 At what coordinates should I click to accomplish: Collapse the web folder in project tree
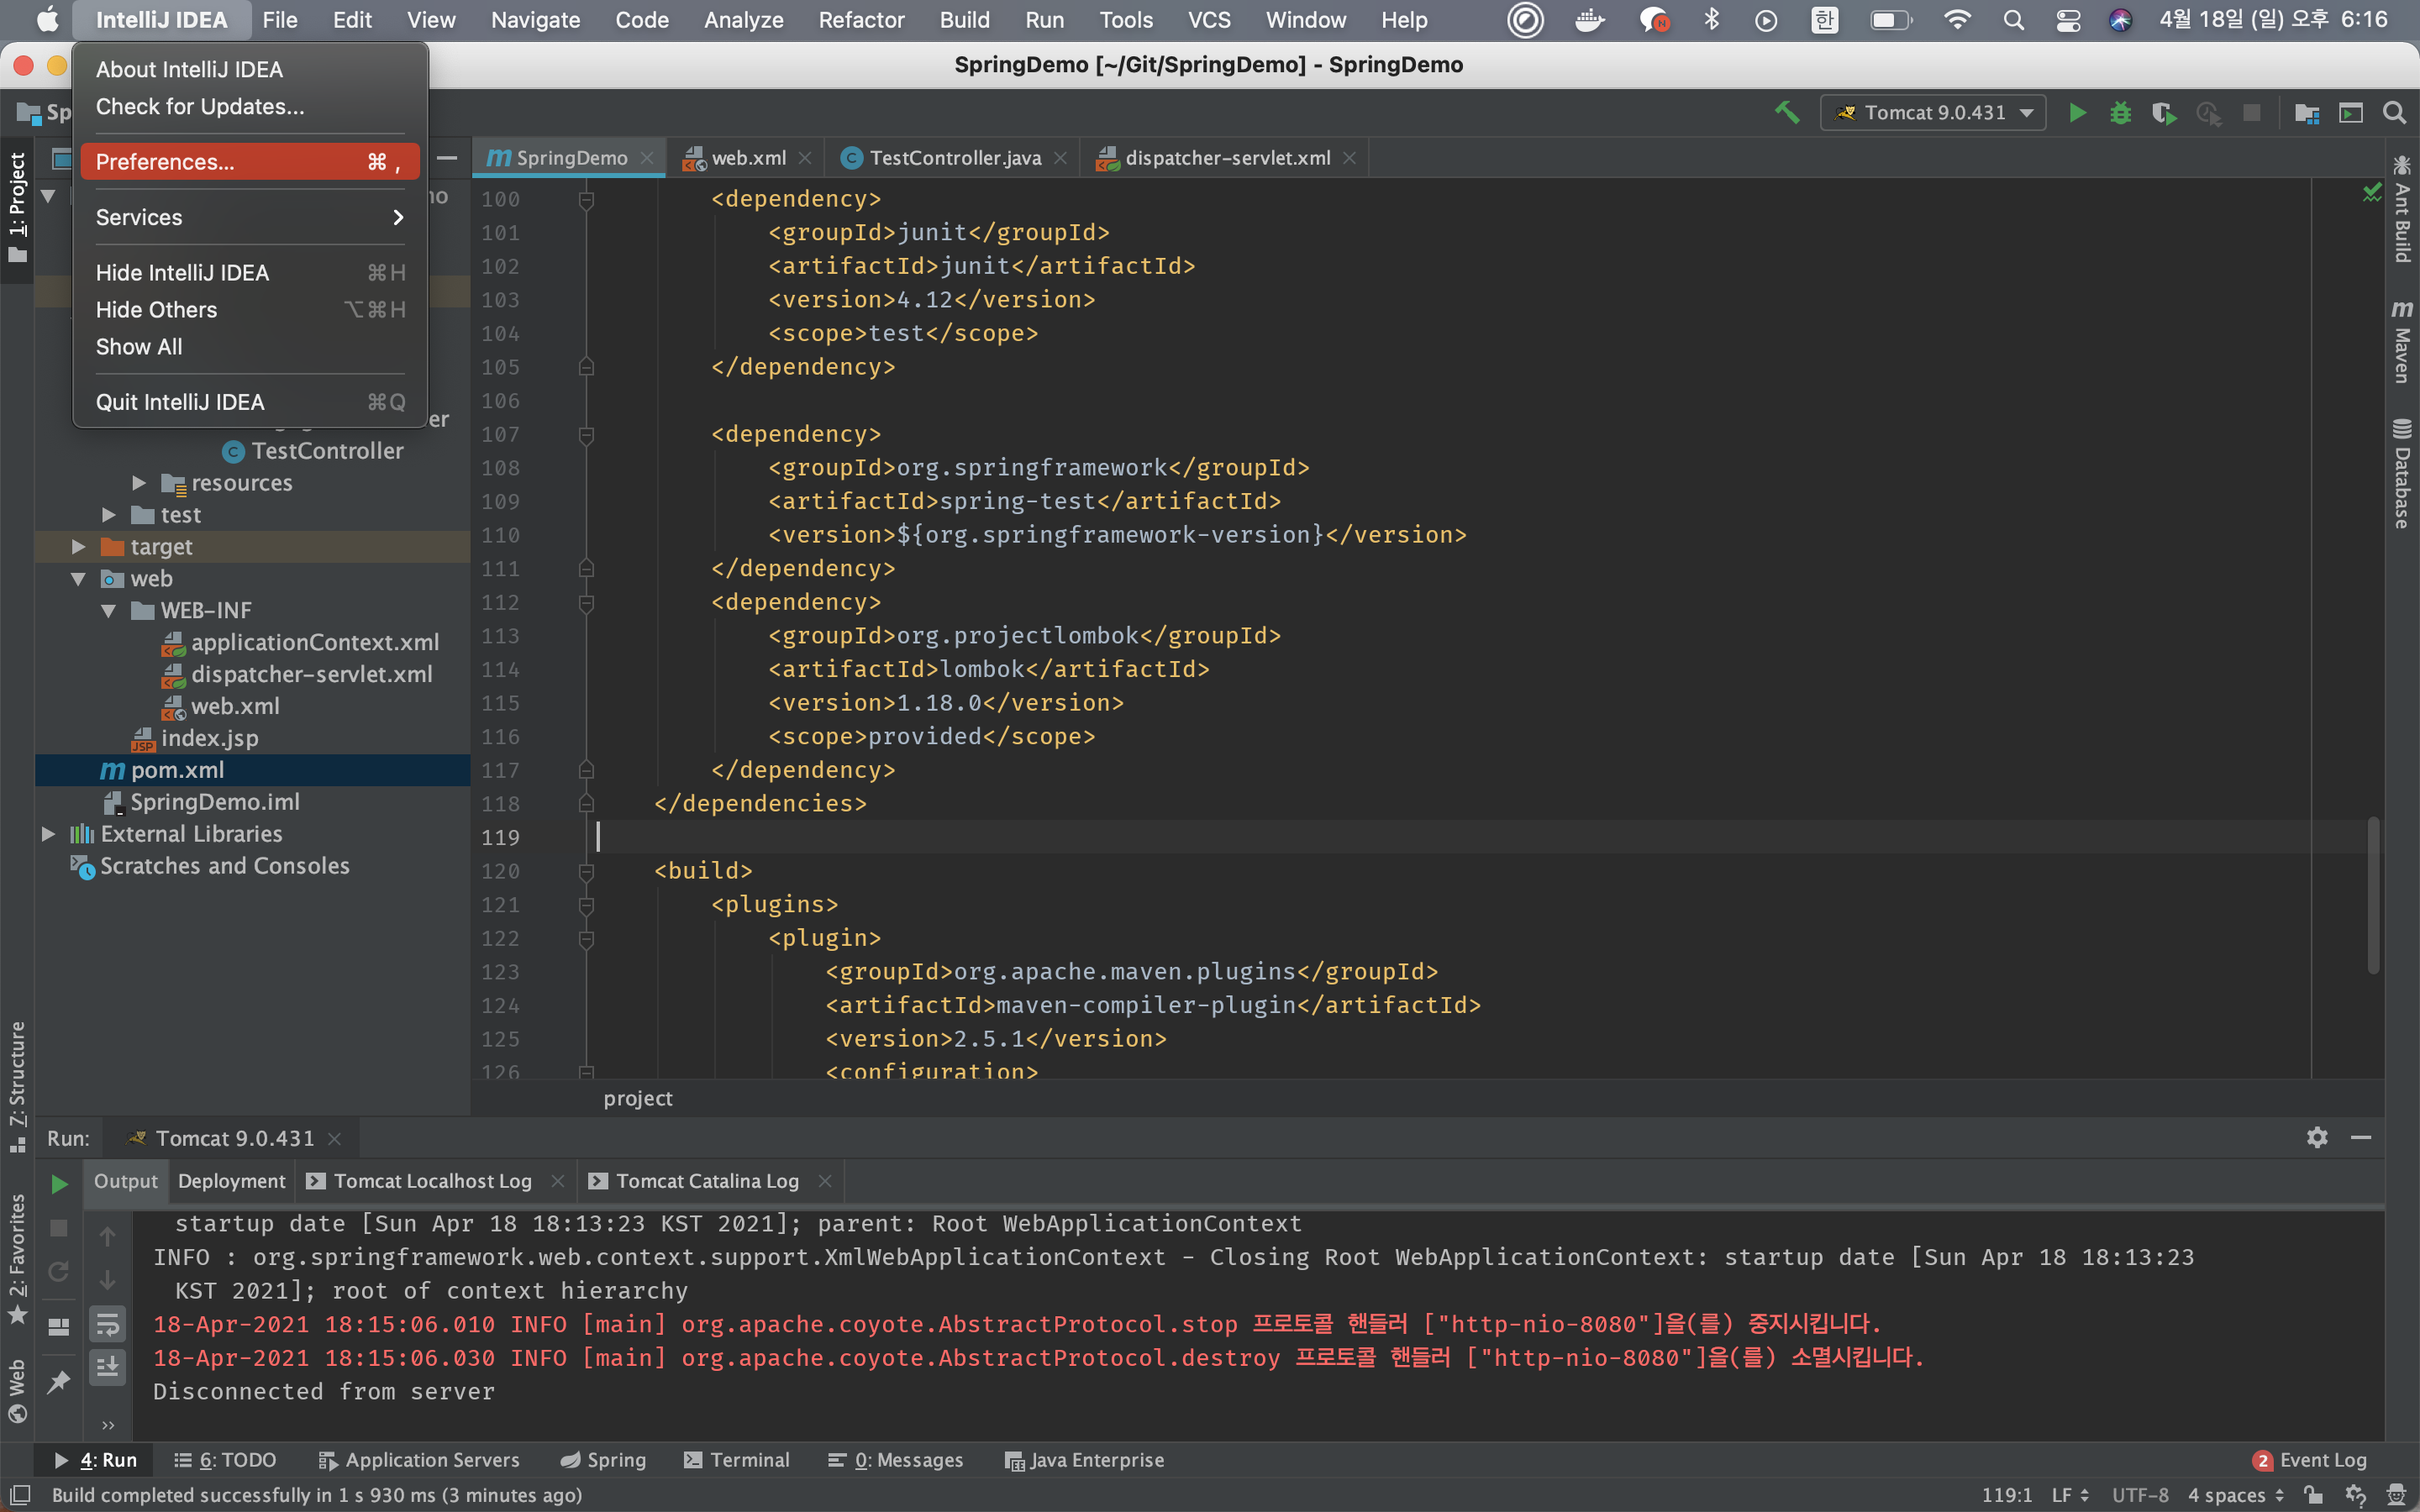(x=79, y=579)
